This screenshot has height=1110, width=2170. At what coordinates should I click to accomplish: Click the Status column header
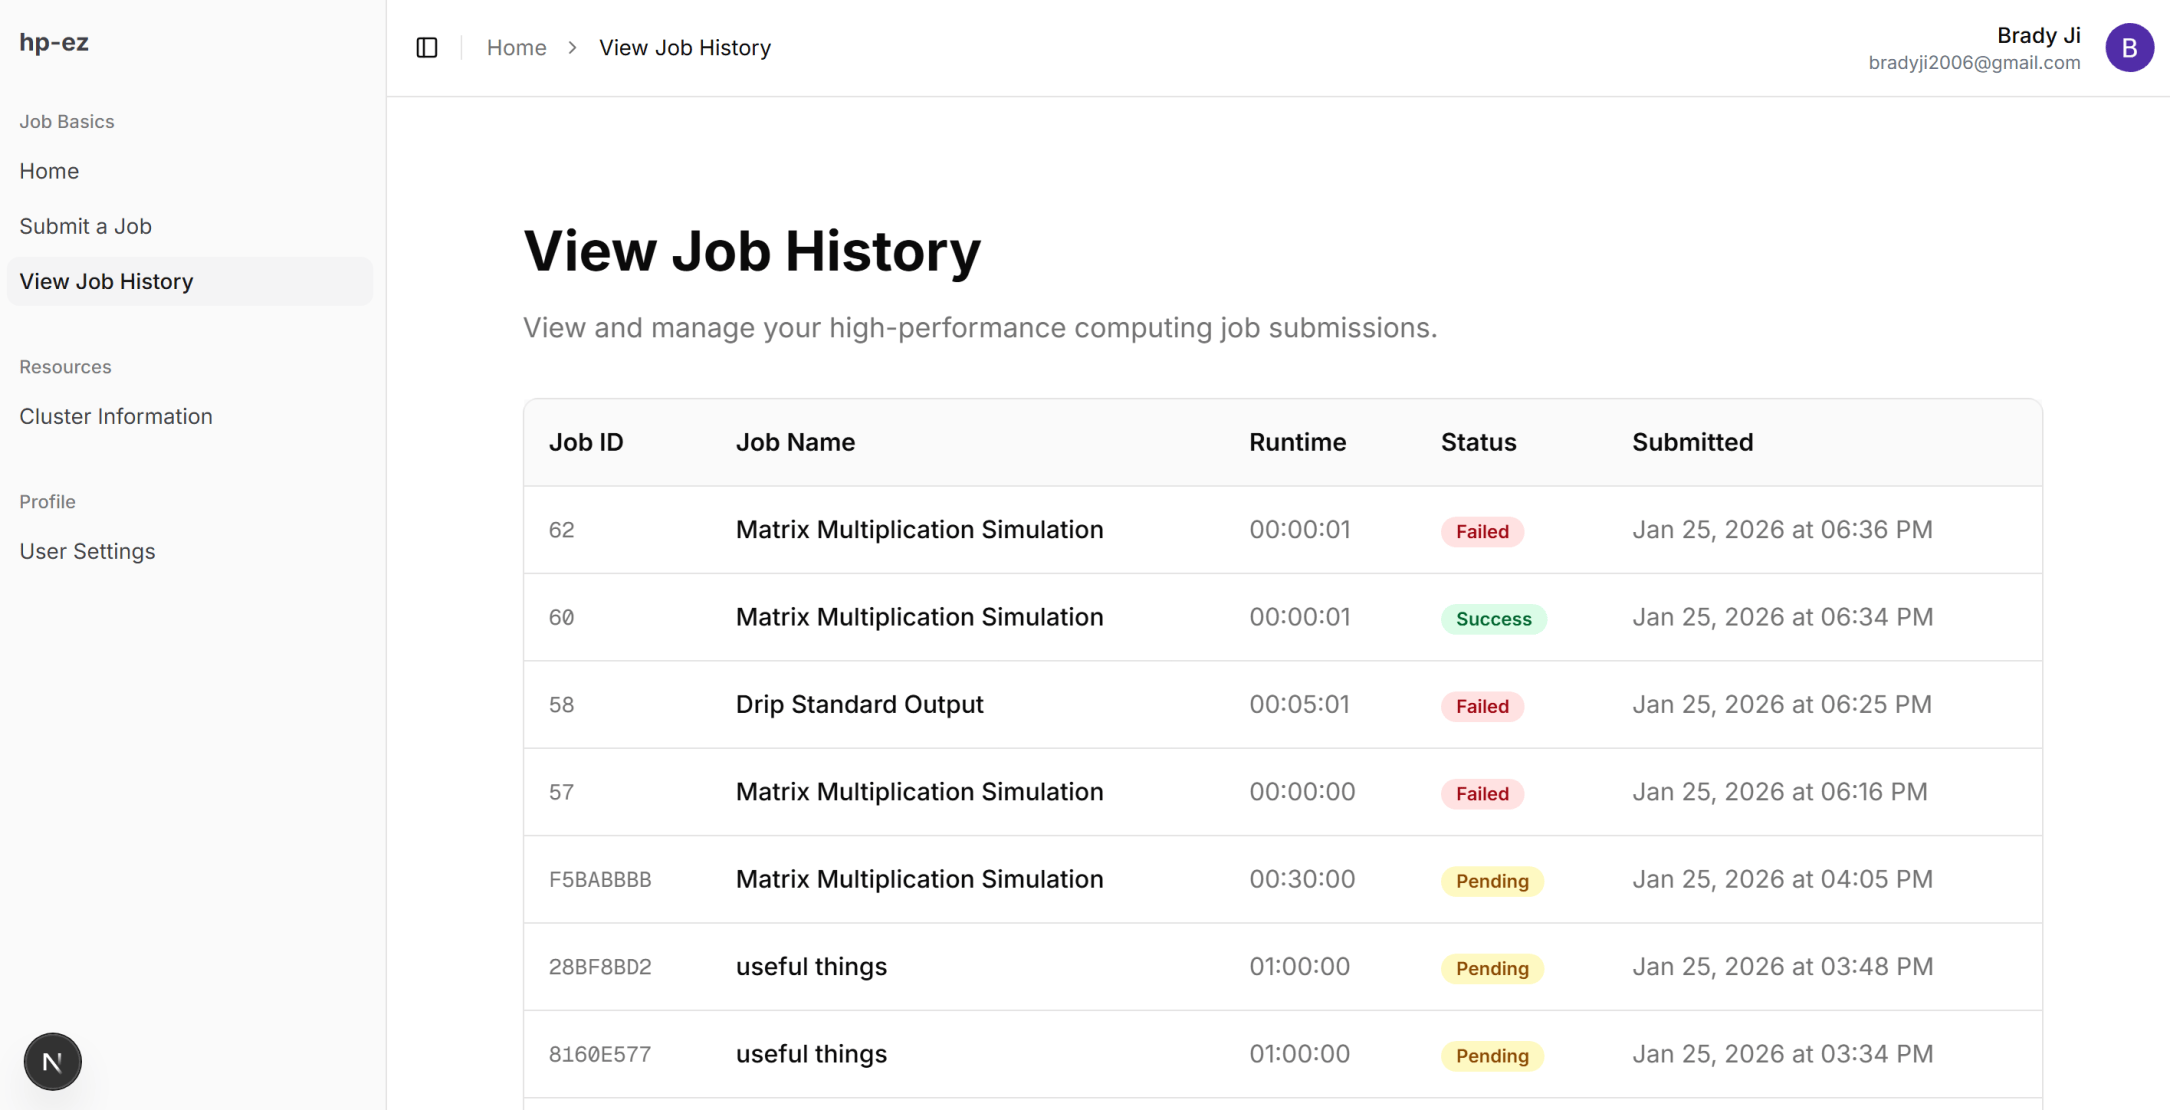point(1478,442)
